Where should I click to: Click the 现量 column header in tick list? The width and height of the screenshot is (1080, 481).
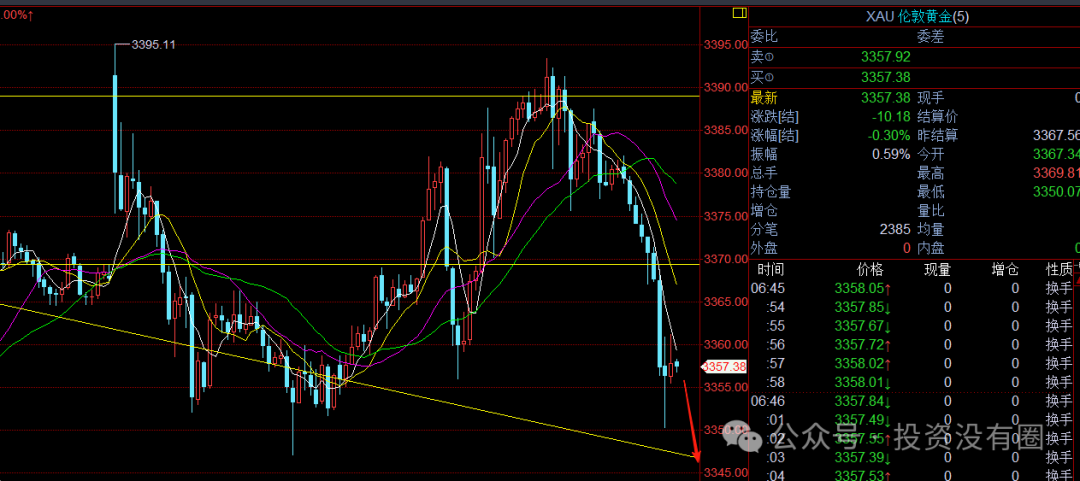[937, 269]
